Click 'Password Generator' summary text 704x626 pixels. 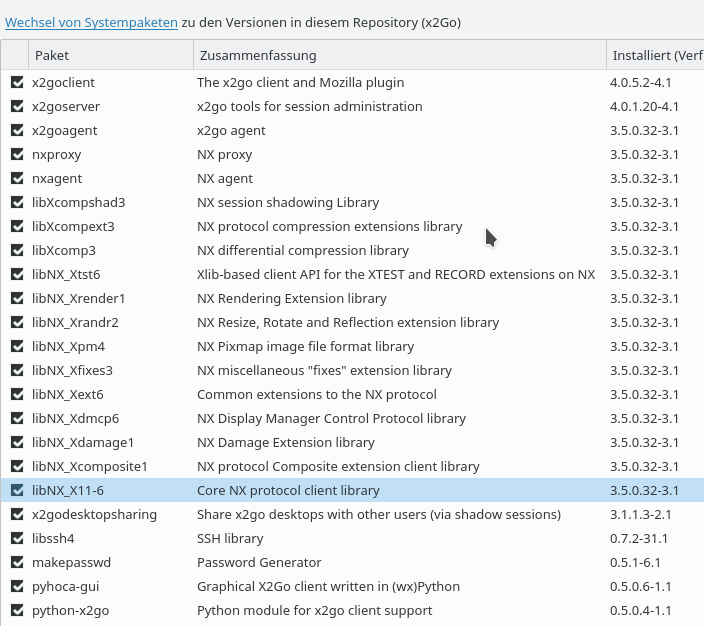[259, 563]
